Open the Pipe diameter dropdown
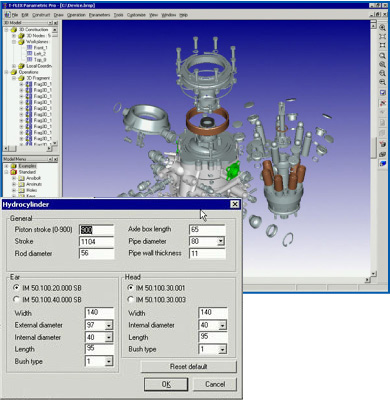390x400 pixels. [x=221, y=241]
